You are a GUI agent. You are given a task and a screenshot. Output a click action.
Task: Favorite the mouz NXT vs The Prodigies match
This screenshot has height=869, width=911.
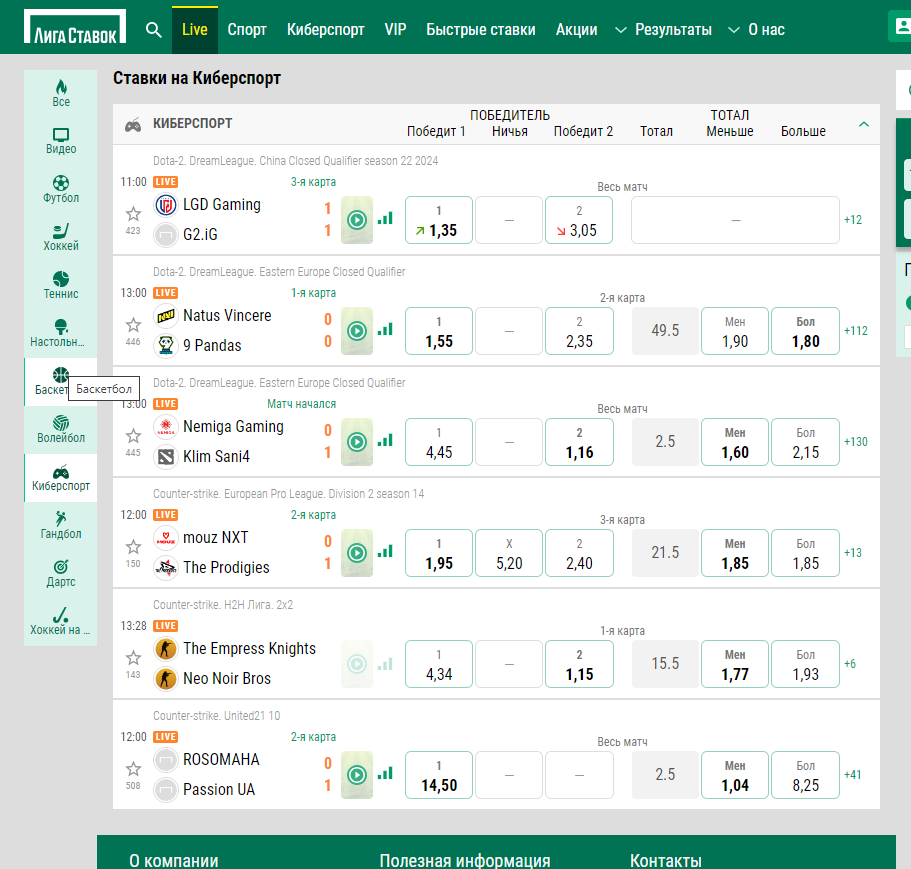(x=134, y=547)
